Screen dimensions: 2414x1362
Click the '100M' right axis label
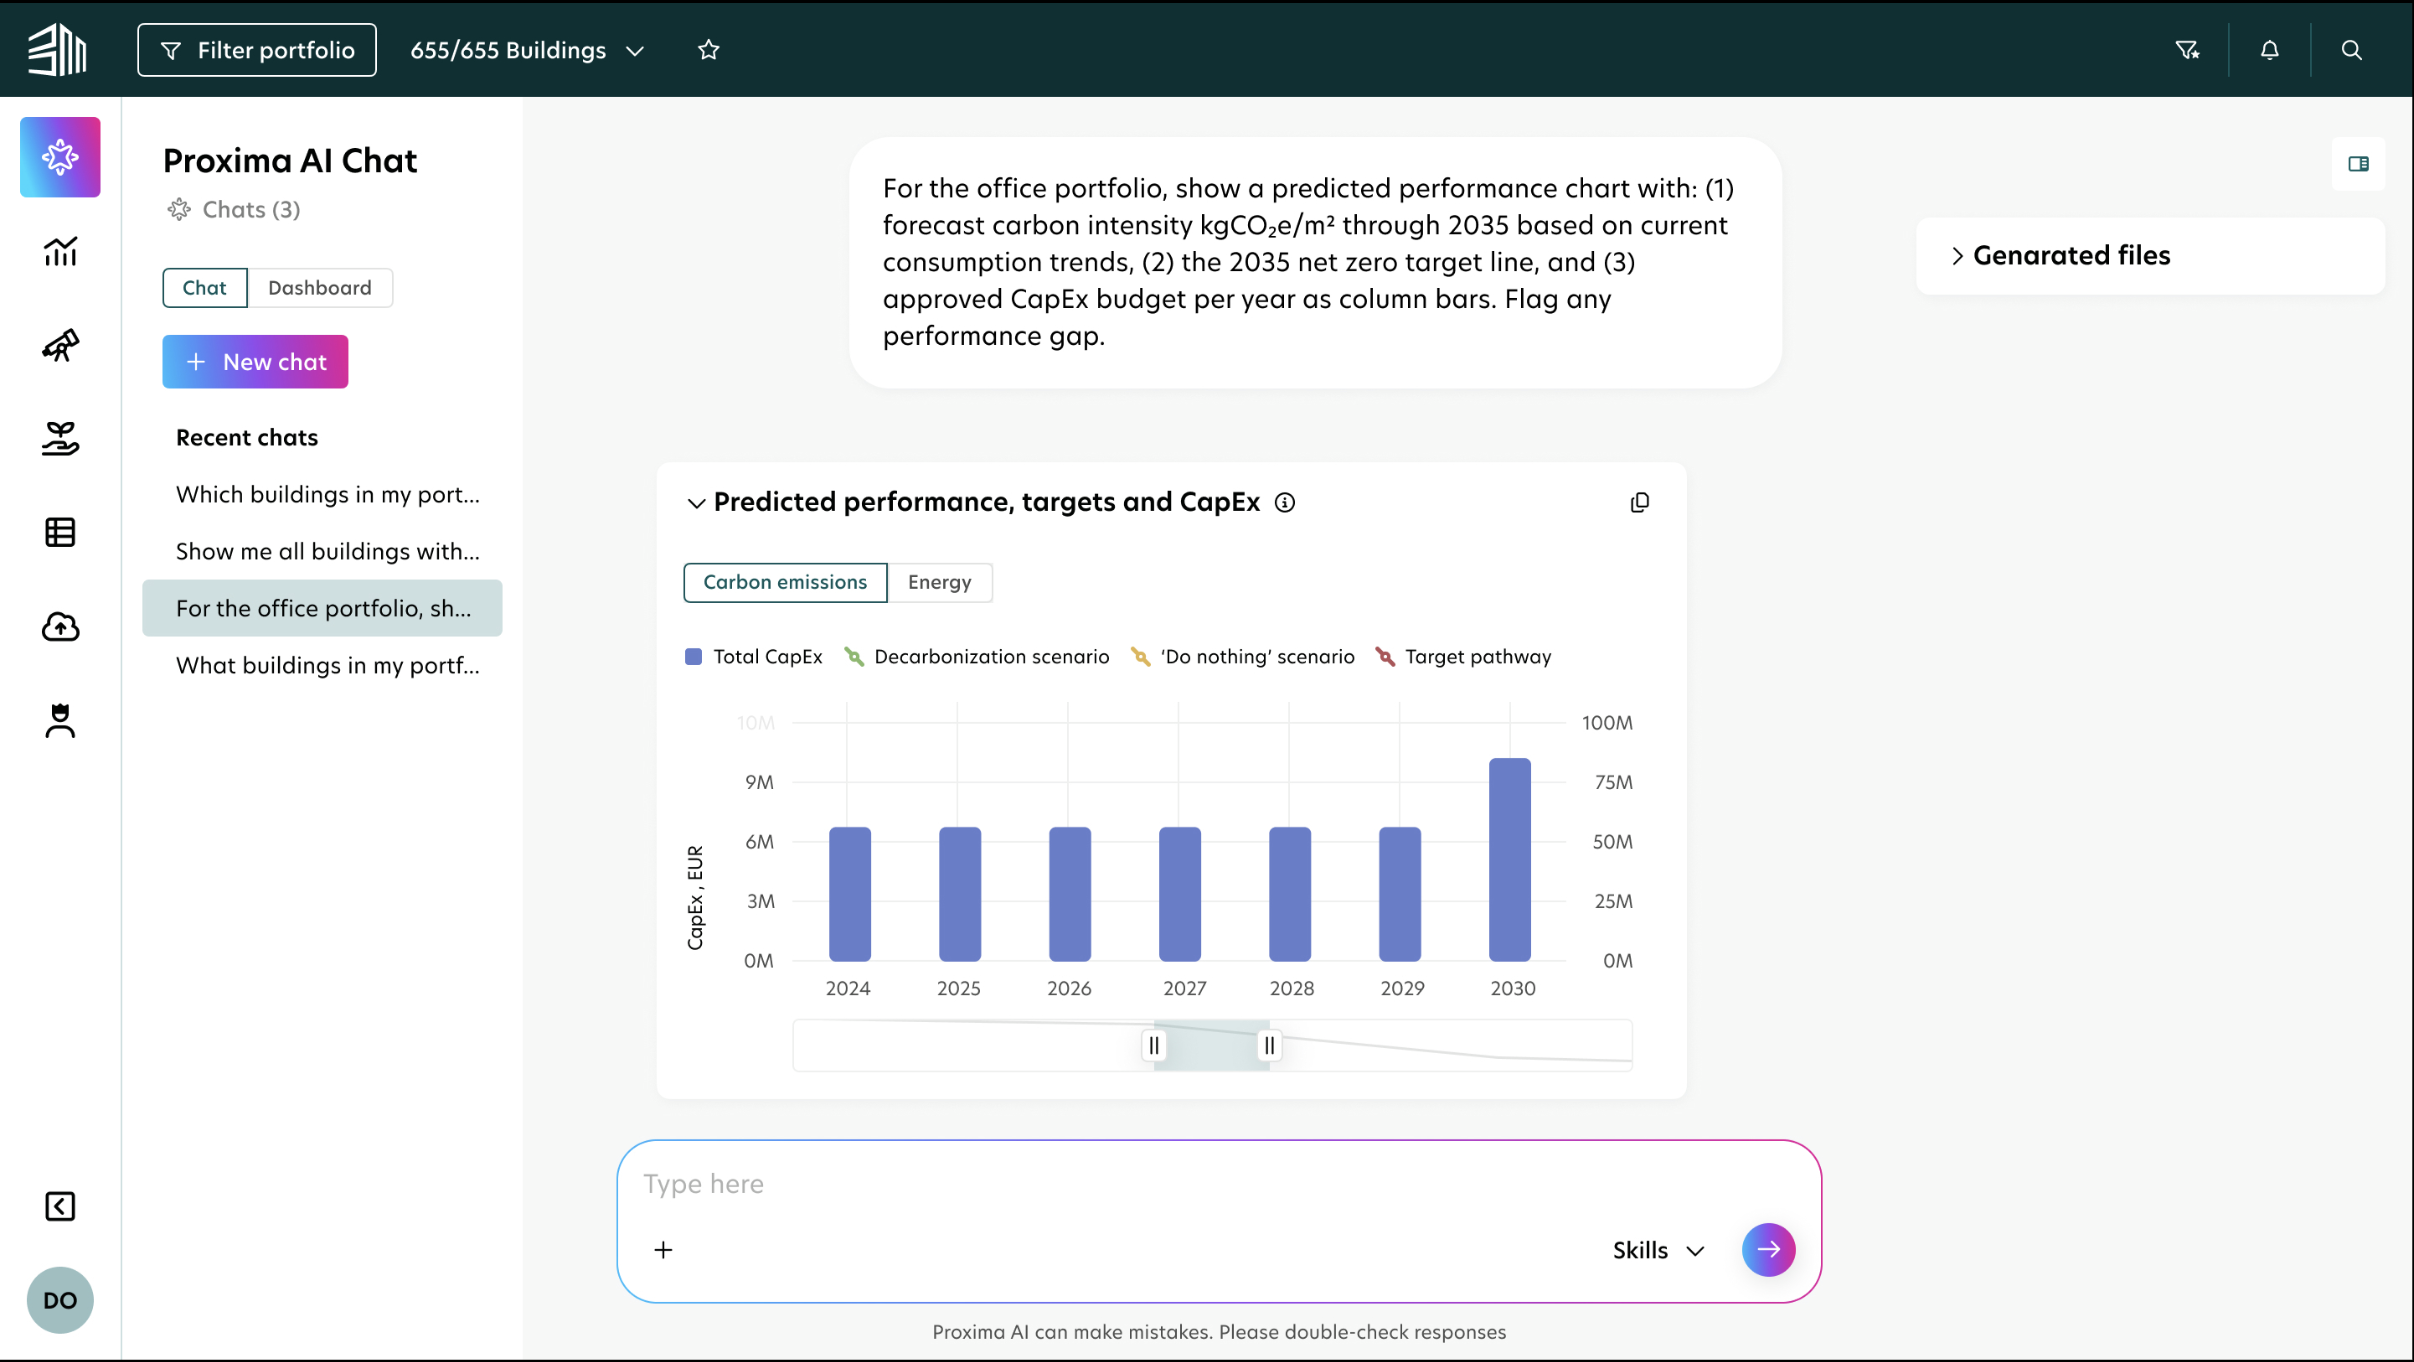click(1607, 723)
